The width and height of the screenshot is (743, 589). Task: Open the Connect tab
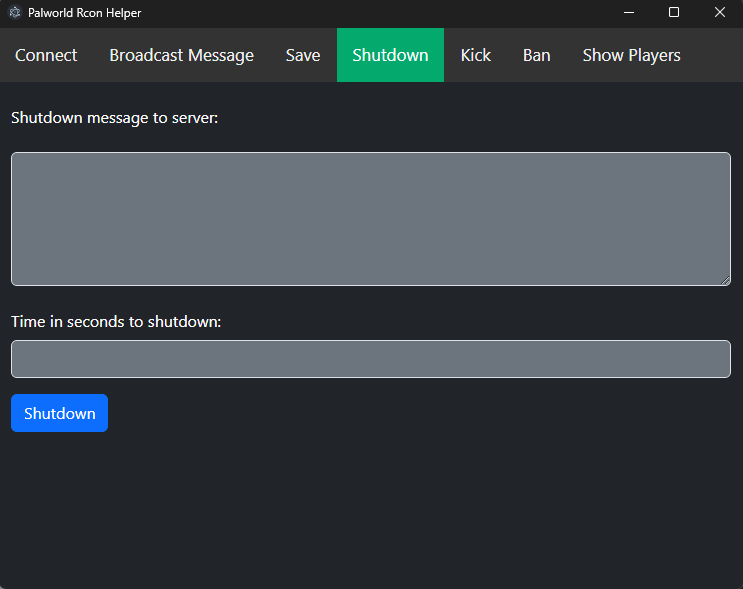pyautogui.click(x=46, y=55)
